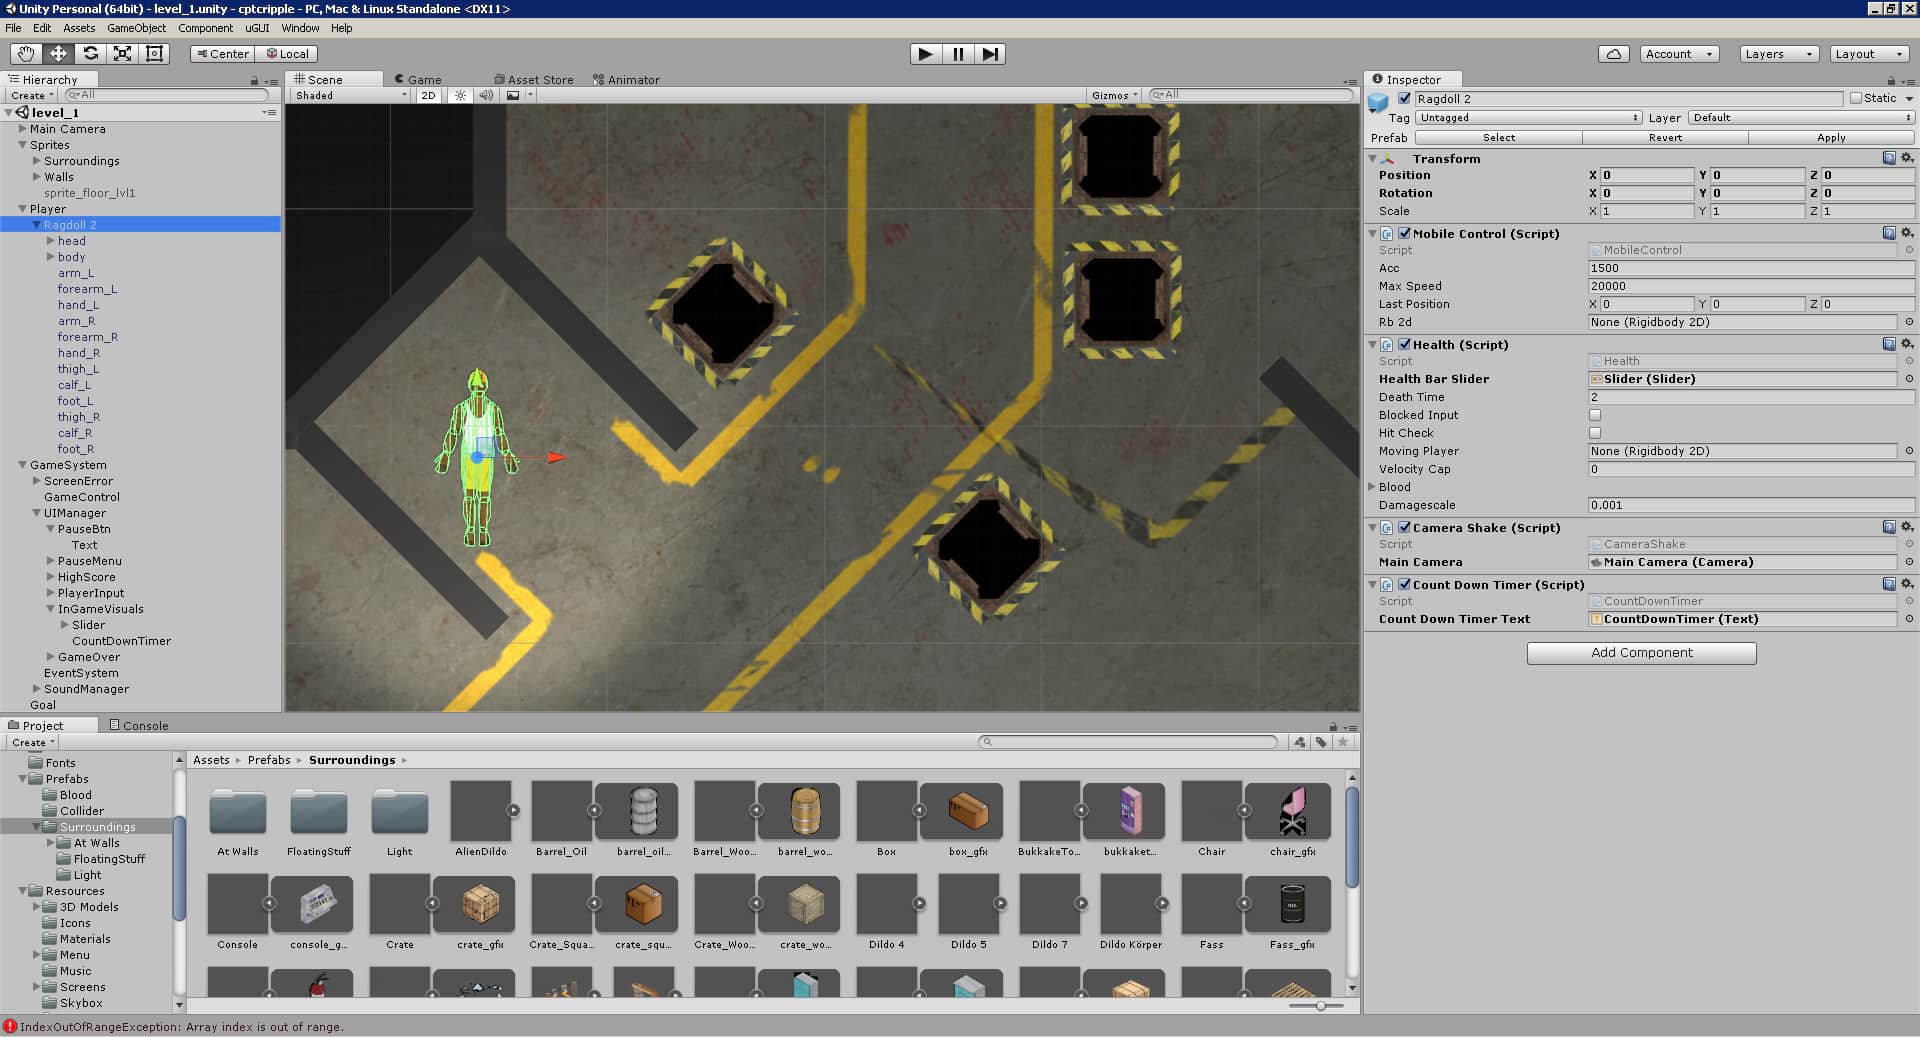Image resolution: width=1920 pixels, height=1037 pixels.
Task: Enable the Hit Check checkbox
Action: click(x=1595, y=433)
